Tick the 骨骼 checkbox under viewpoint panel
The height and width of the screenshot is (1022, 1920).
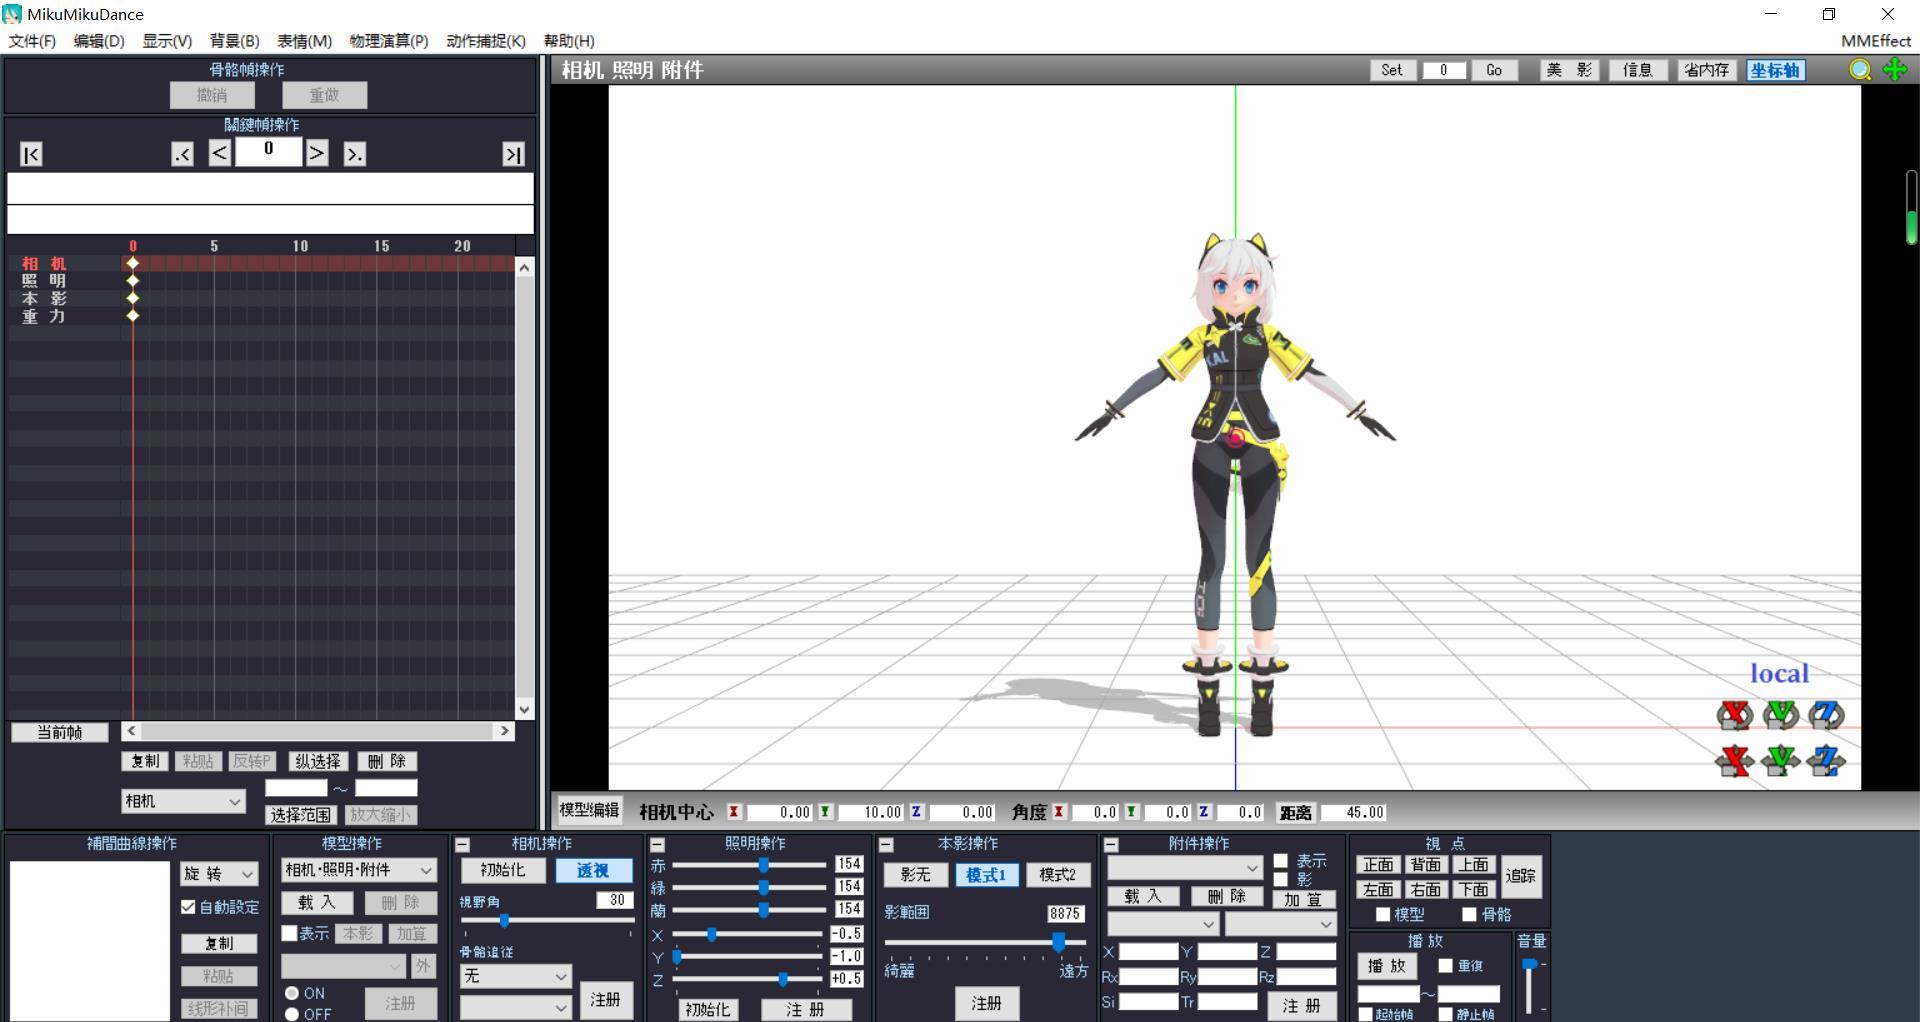point(1469,914)
